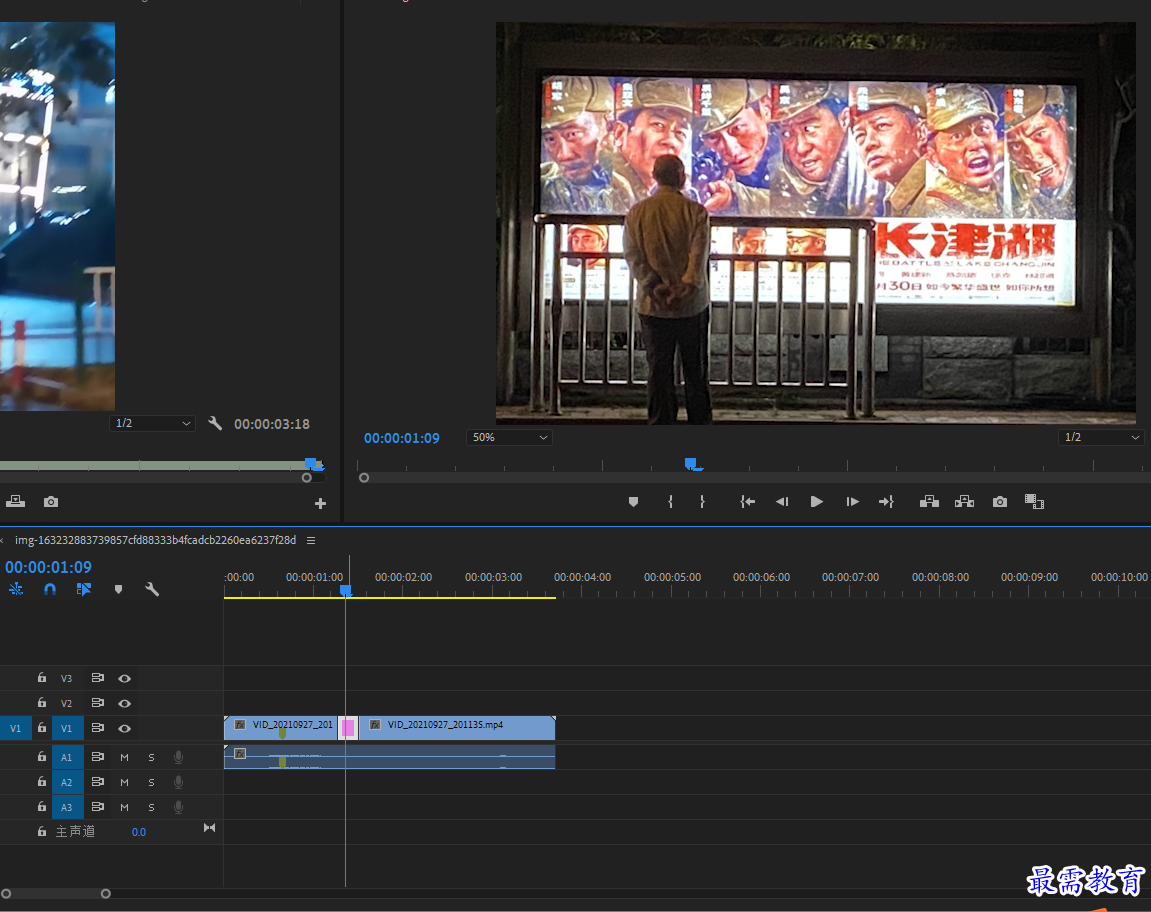Open program monitor zoom dropdown 50%
The height and width of the screenshot is (912, 1151).
coord(509,437)
